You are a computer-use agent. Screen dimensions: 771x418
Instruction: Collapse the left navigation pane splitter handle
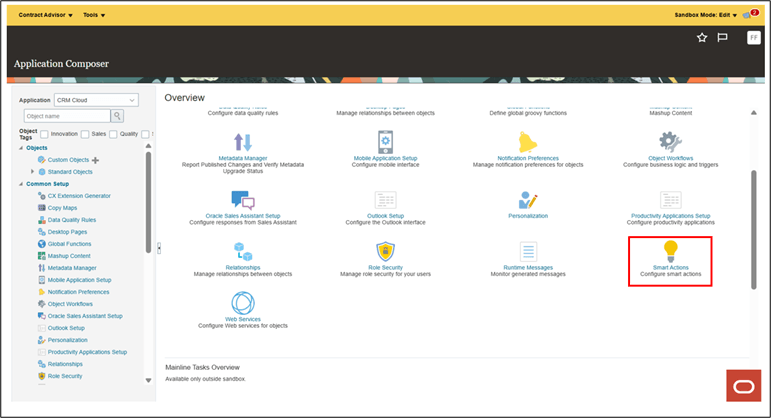pyautogui.click(x=159, y=248)
